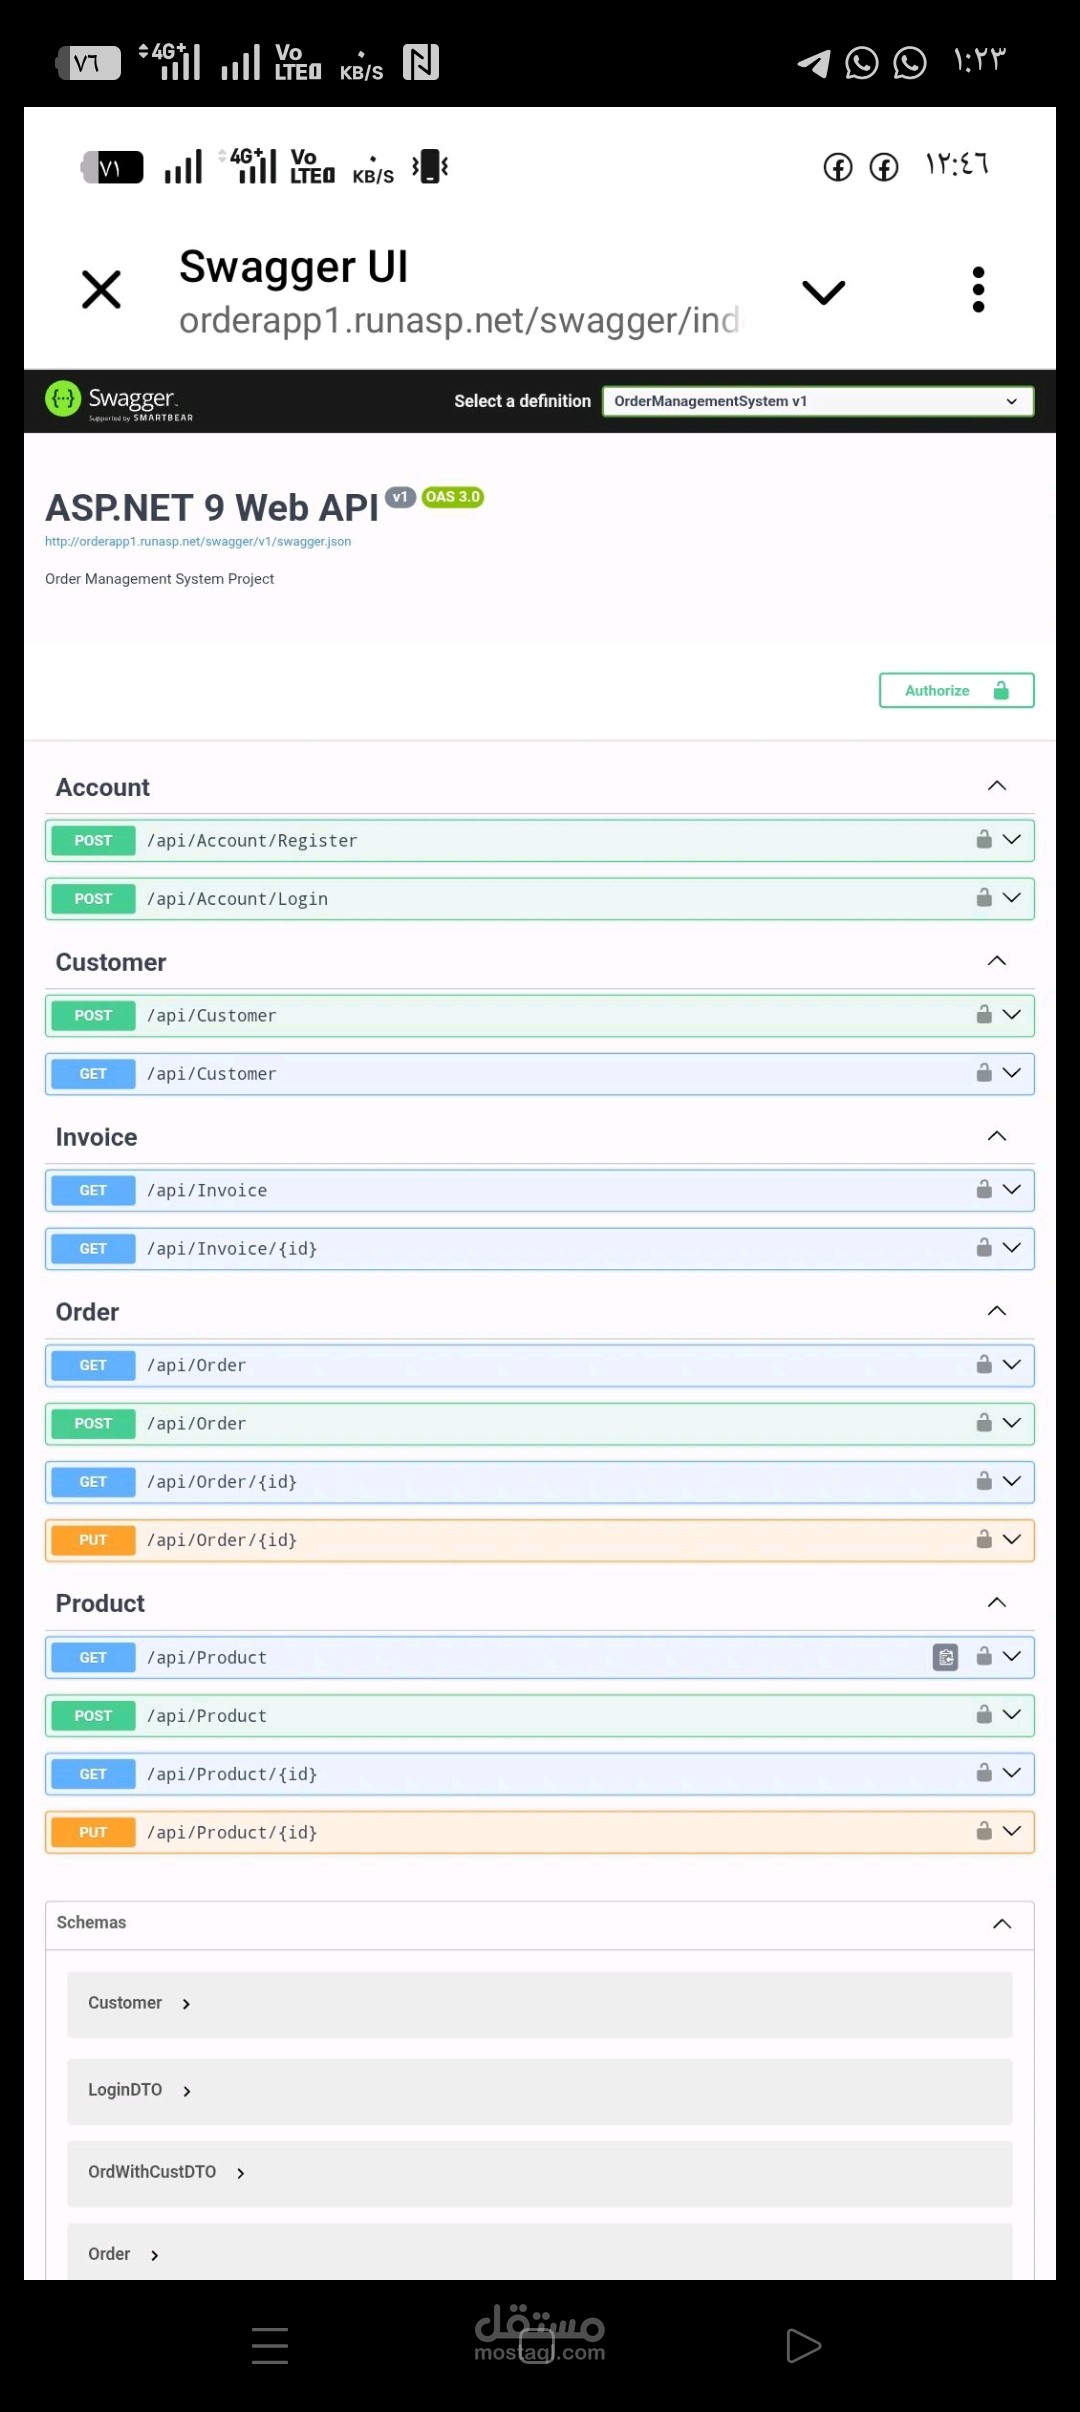
Task: Collapse the Account section
Action: point(996,786)
